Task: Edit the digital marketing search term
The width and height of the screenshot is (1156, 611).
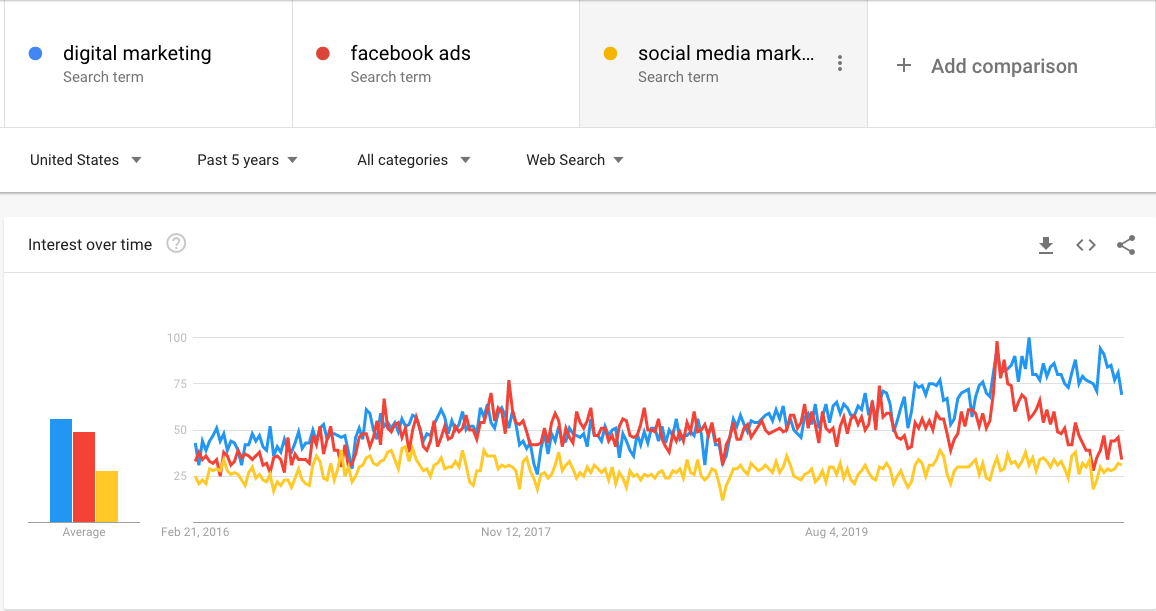Action: tap(137, 54)
